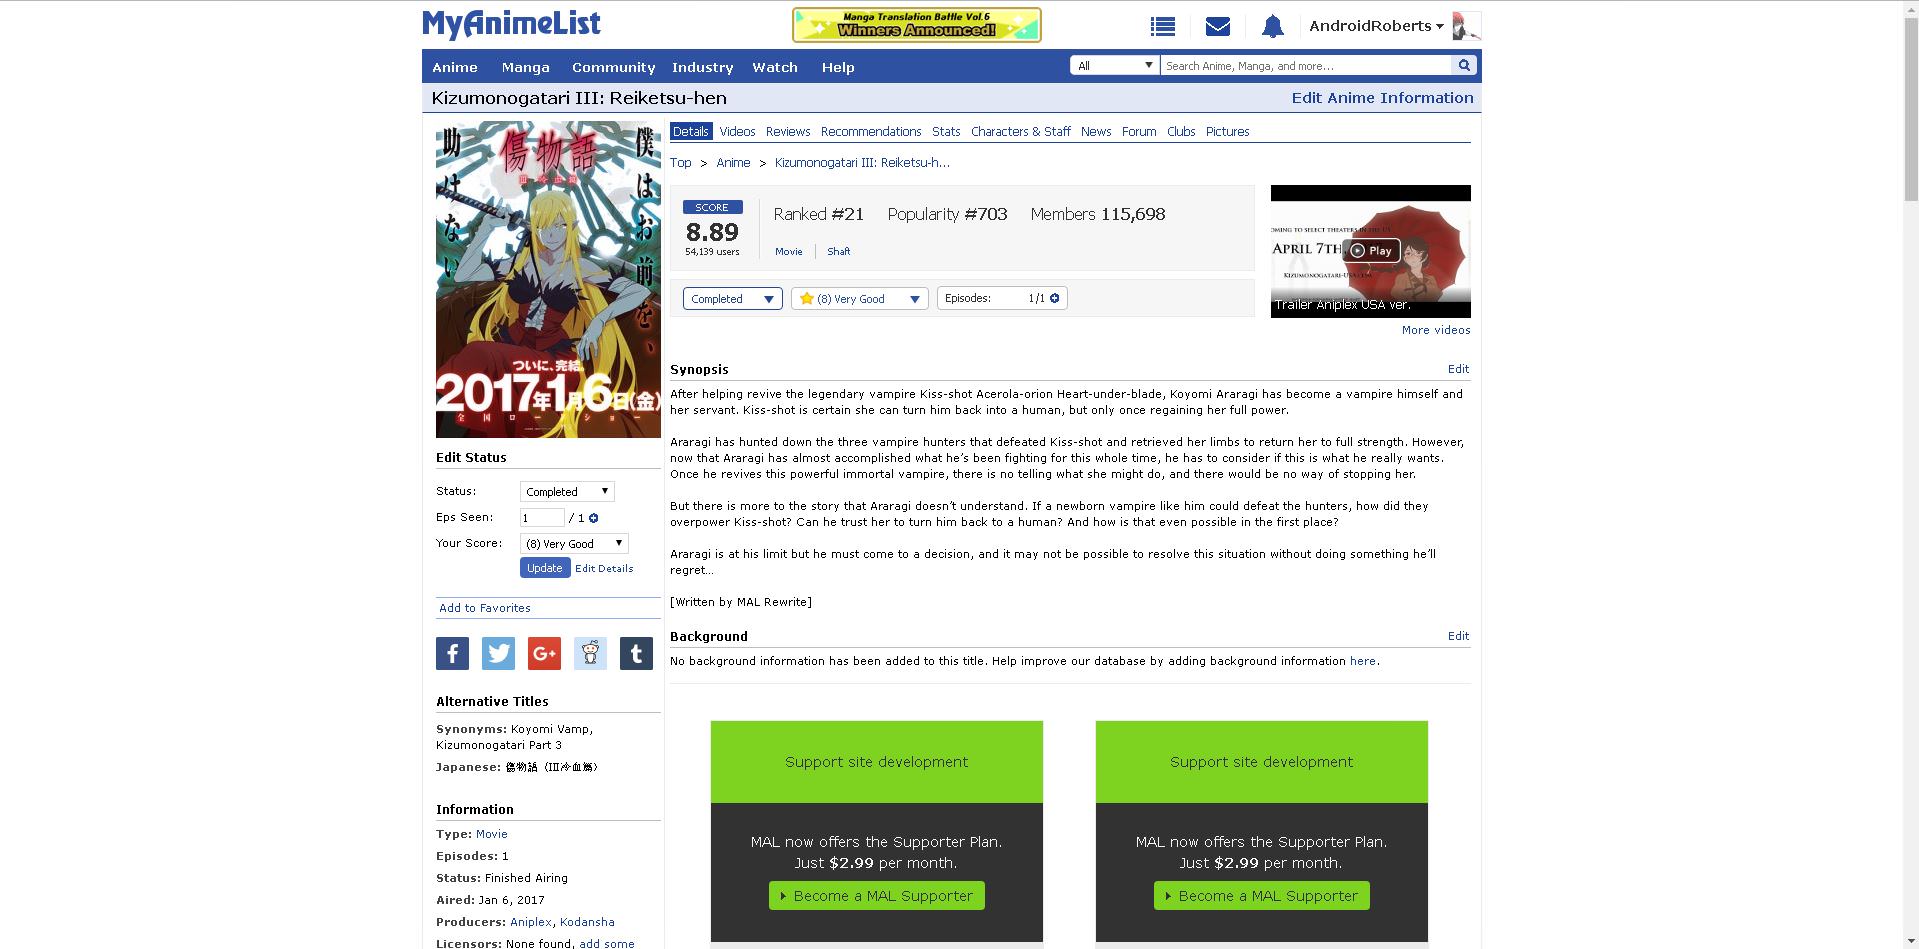
Task: Switch to the Stats tab
Action: click(x=946, y=132)
